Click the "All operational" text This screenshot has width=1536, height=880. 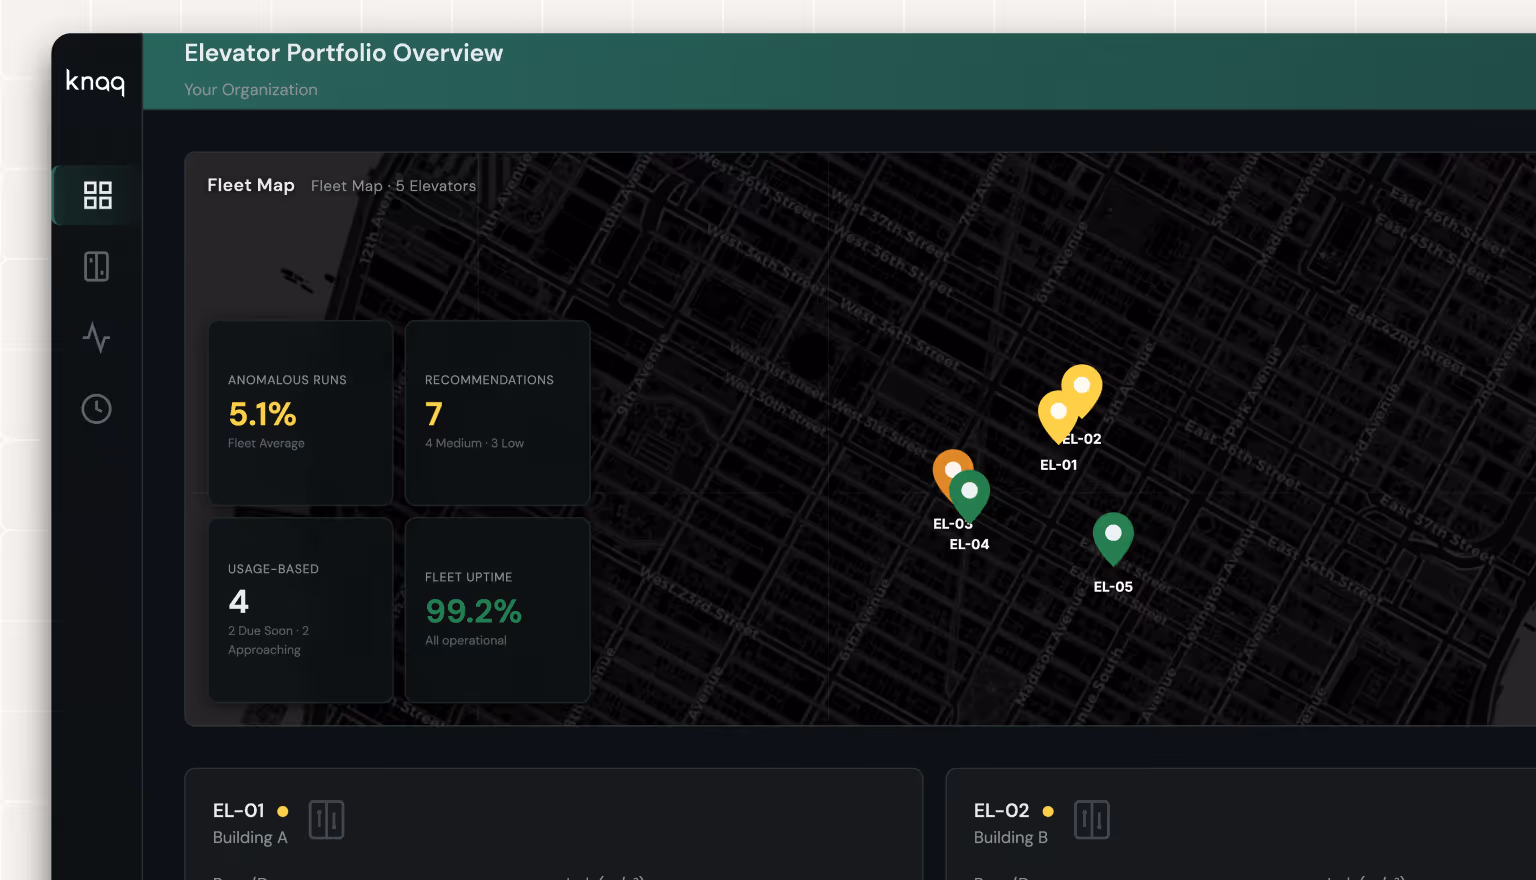coord(466,641)
